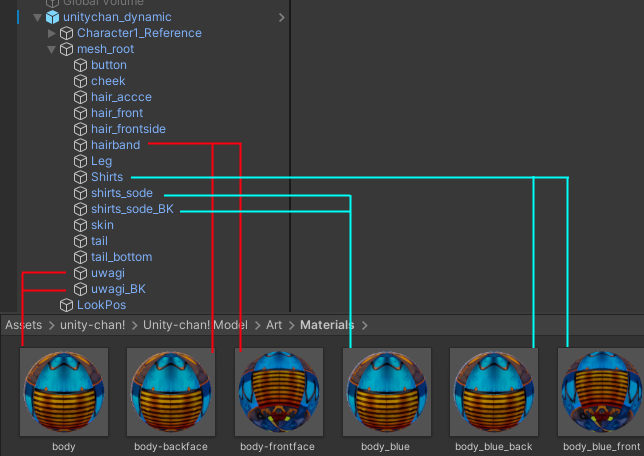Select the hair_front object
Screen dimensions: 644x456
tap(117, 113)
